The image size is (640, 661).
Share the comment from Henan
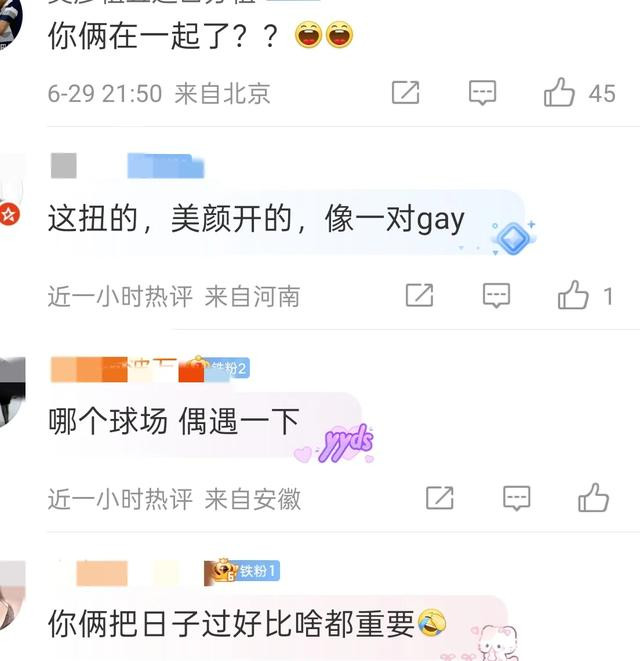click(x=419, y=295)
